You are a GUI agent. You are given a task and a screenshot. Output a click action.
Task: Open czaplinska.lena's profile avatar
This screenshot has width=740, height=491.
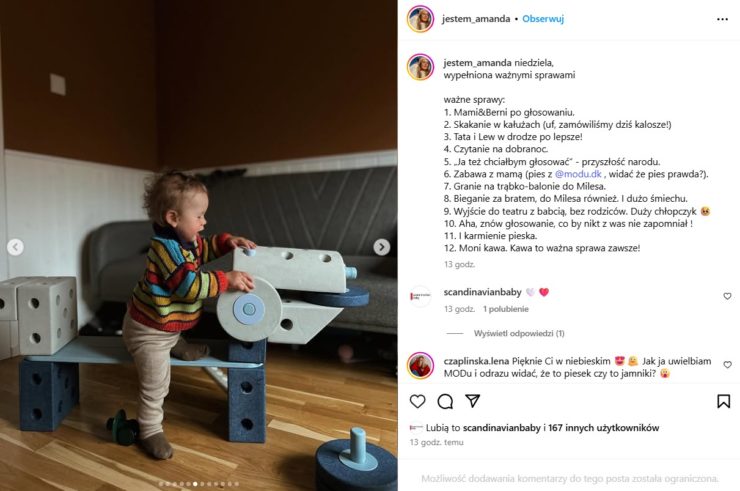pyautogui.click(x=420, y=365)
